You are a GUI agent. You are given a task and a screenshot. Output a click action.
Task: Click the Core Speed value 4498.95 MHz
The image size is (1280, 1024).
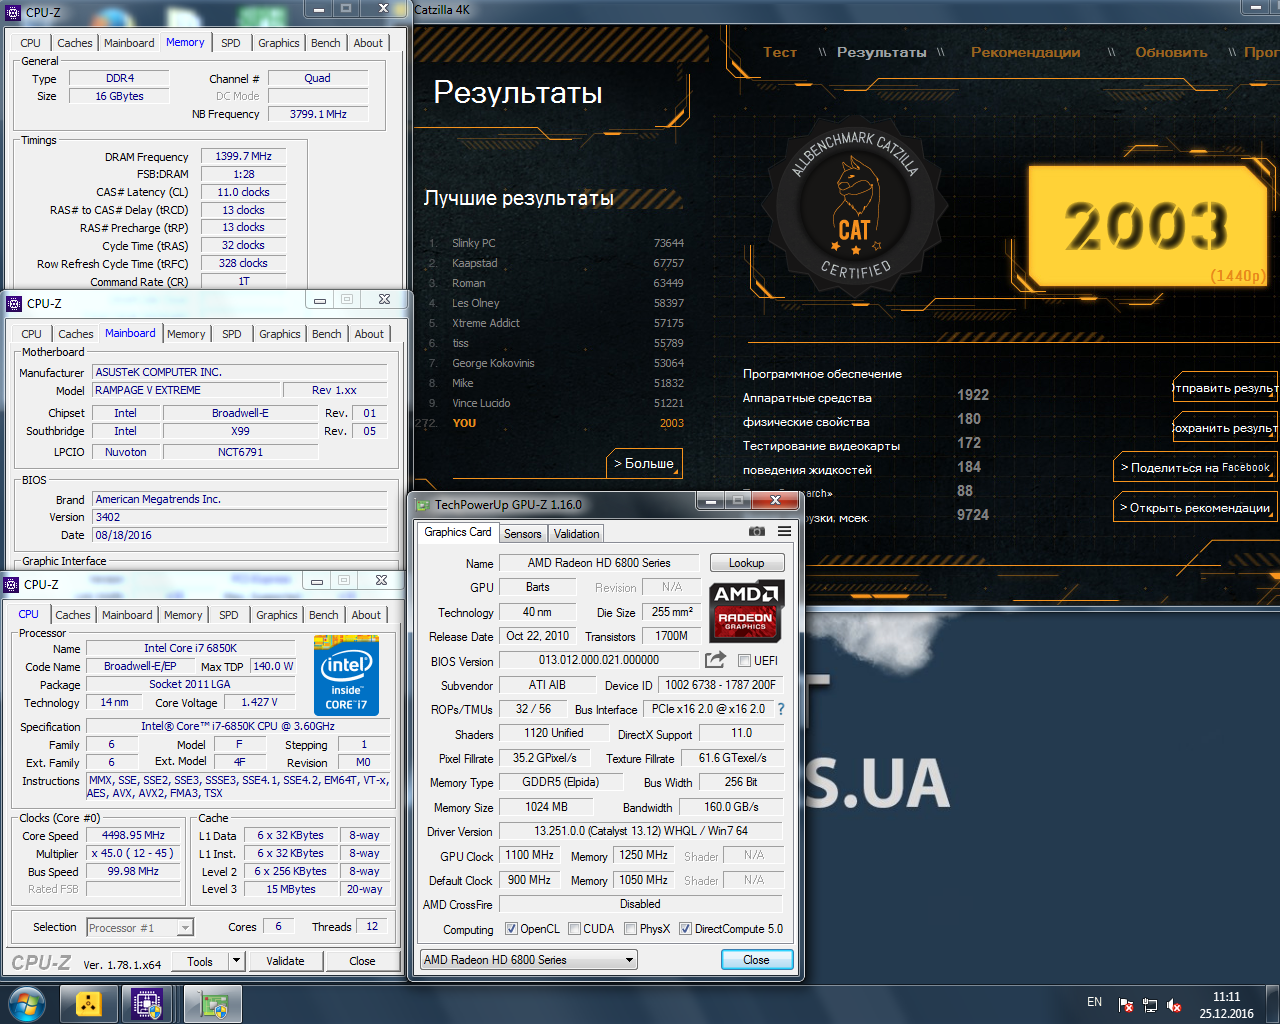coord(134,835)
